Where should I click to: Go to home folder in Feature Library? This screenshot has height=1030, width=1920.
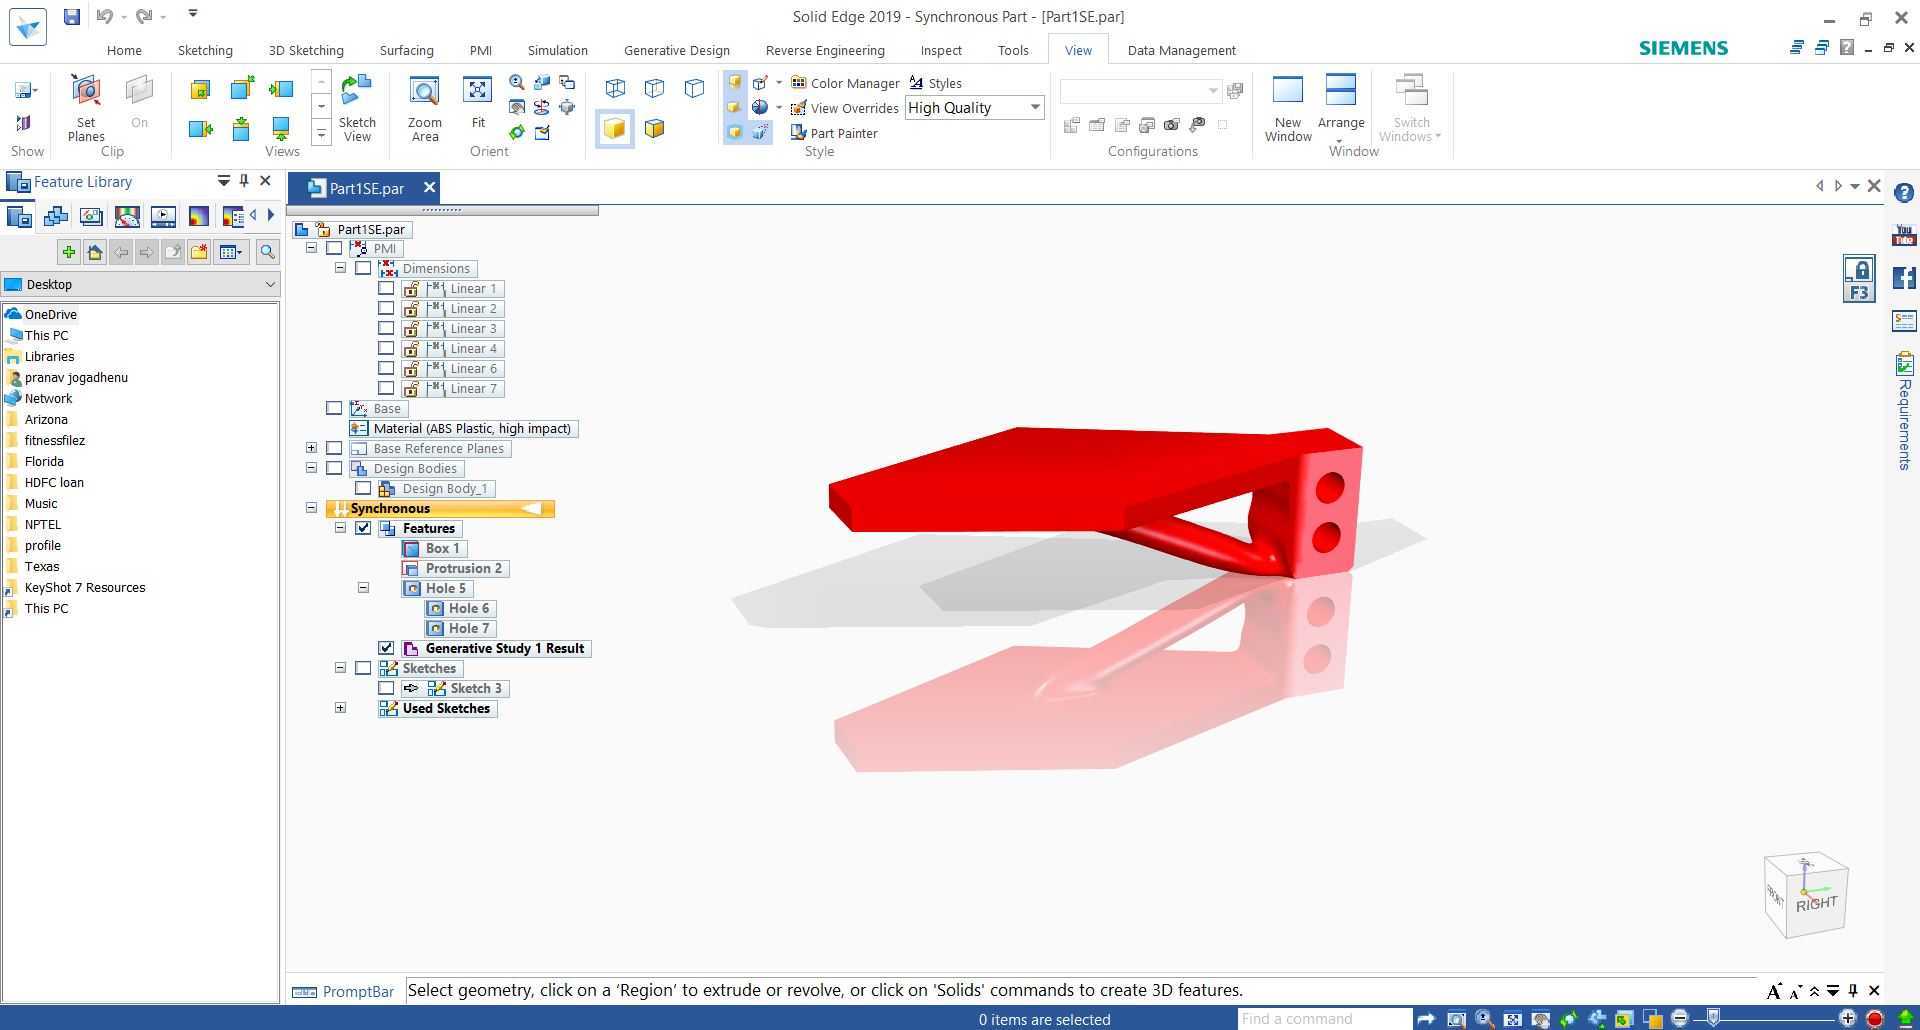pyautogui.click(x=95, y=252)
